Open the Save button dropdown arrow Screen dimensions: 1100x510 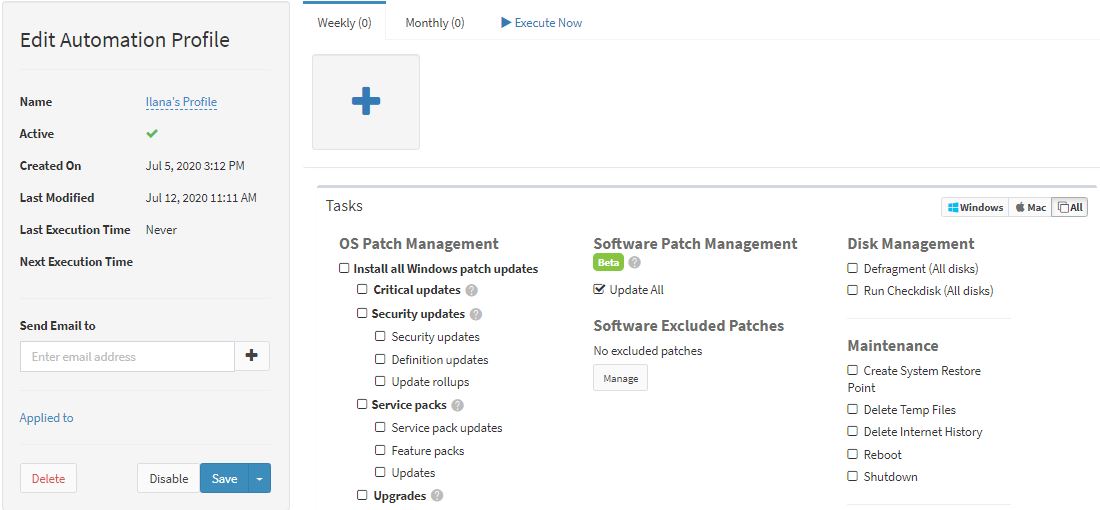click(x=260, y=478)
